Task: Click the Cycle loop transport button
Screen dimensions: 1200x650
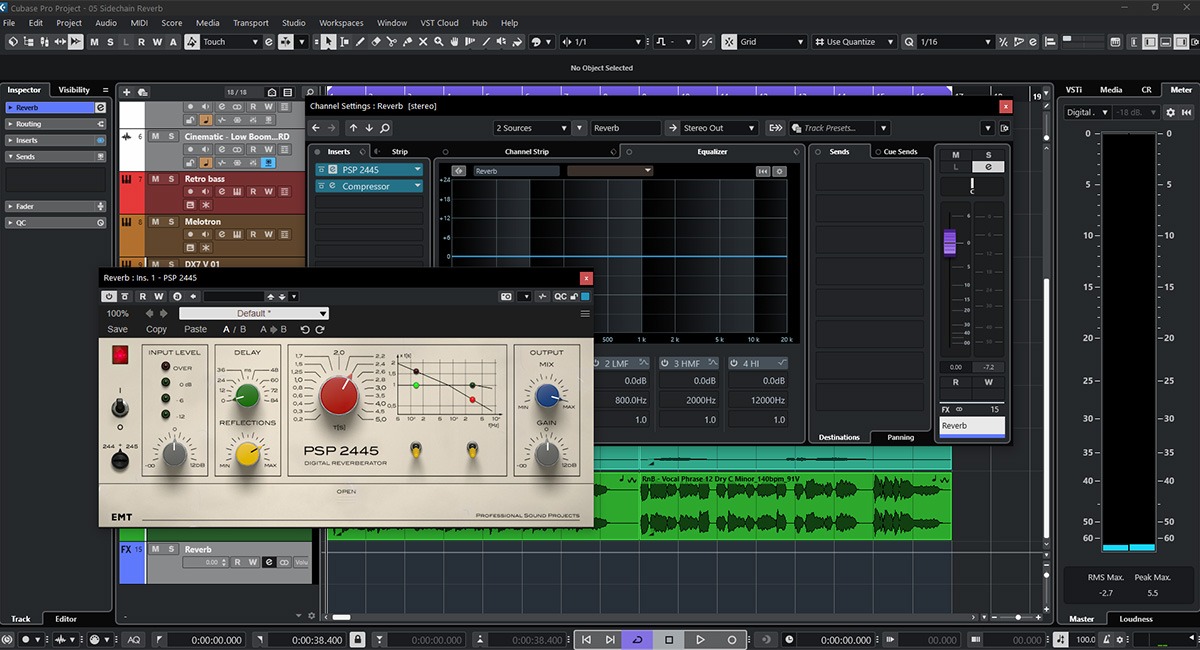Action: pos(637,639)
